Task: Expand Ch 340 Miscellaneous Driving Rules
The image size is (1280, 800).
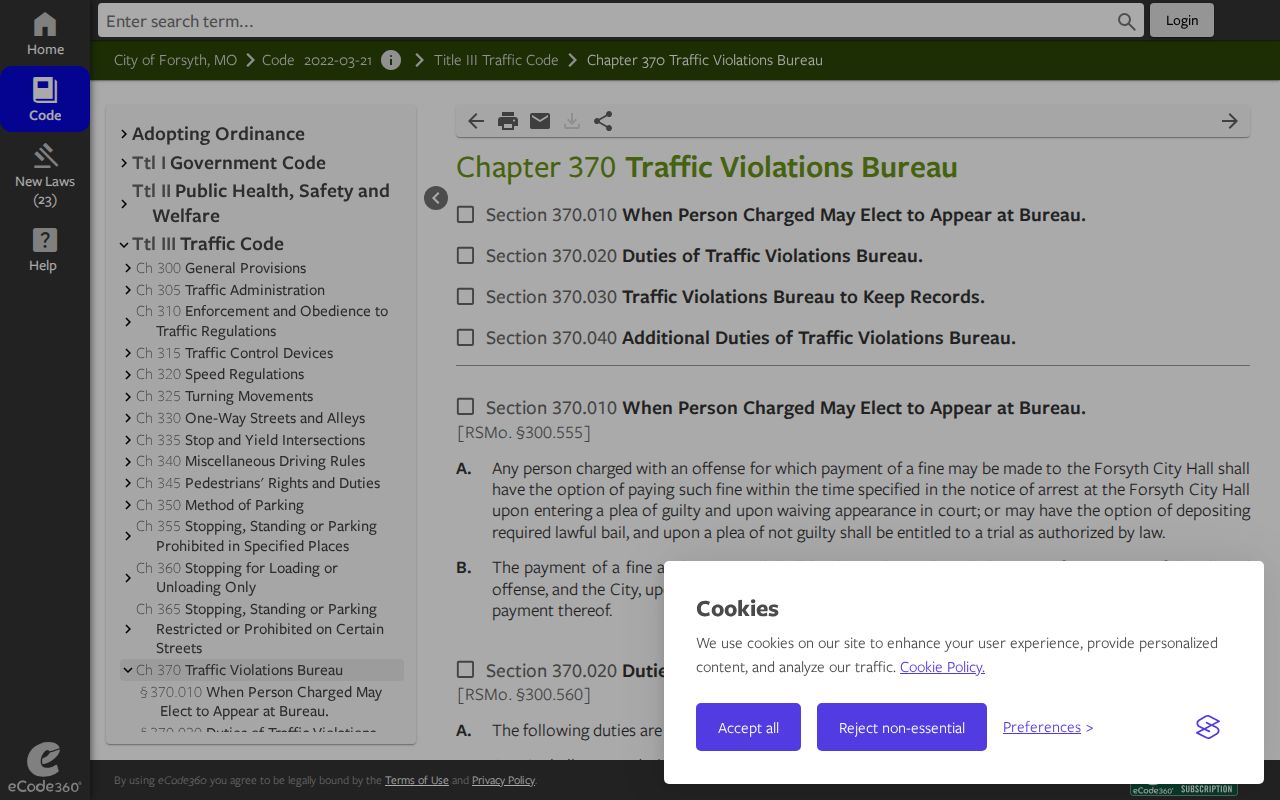Action: (128, 462)
